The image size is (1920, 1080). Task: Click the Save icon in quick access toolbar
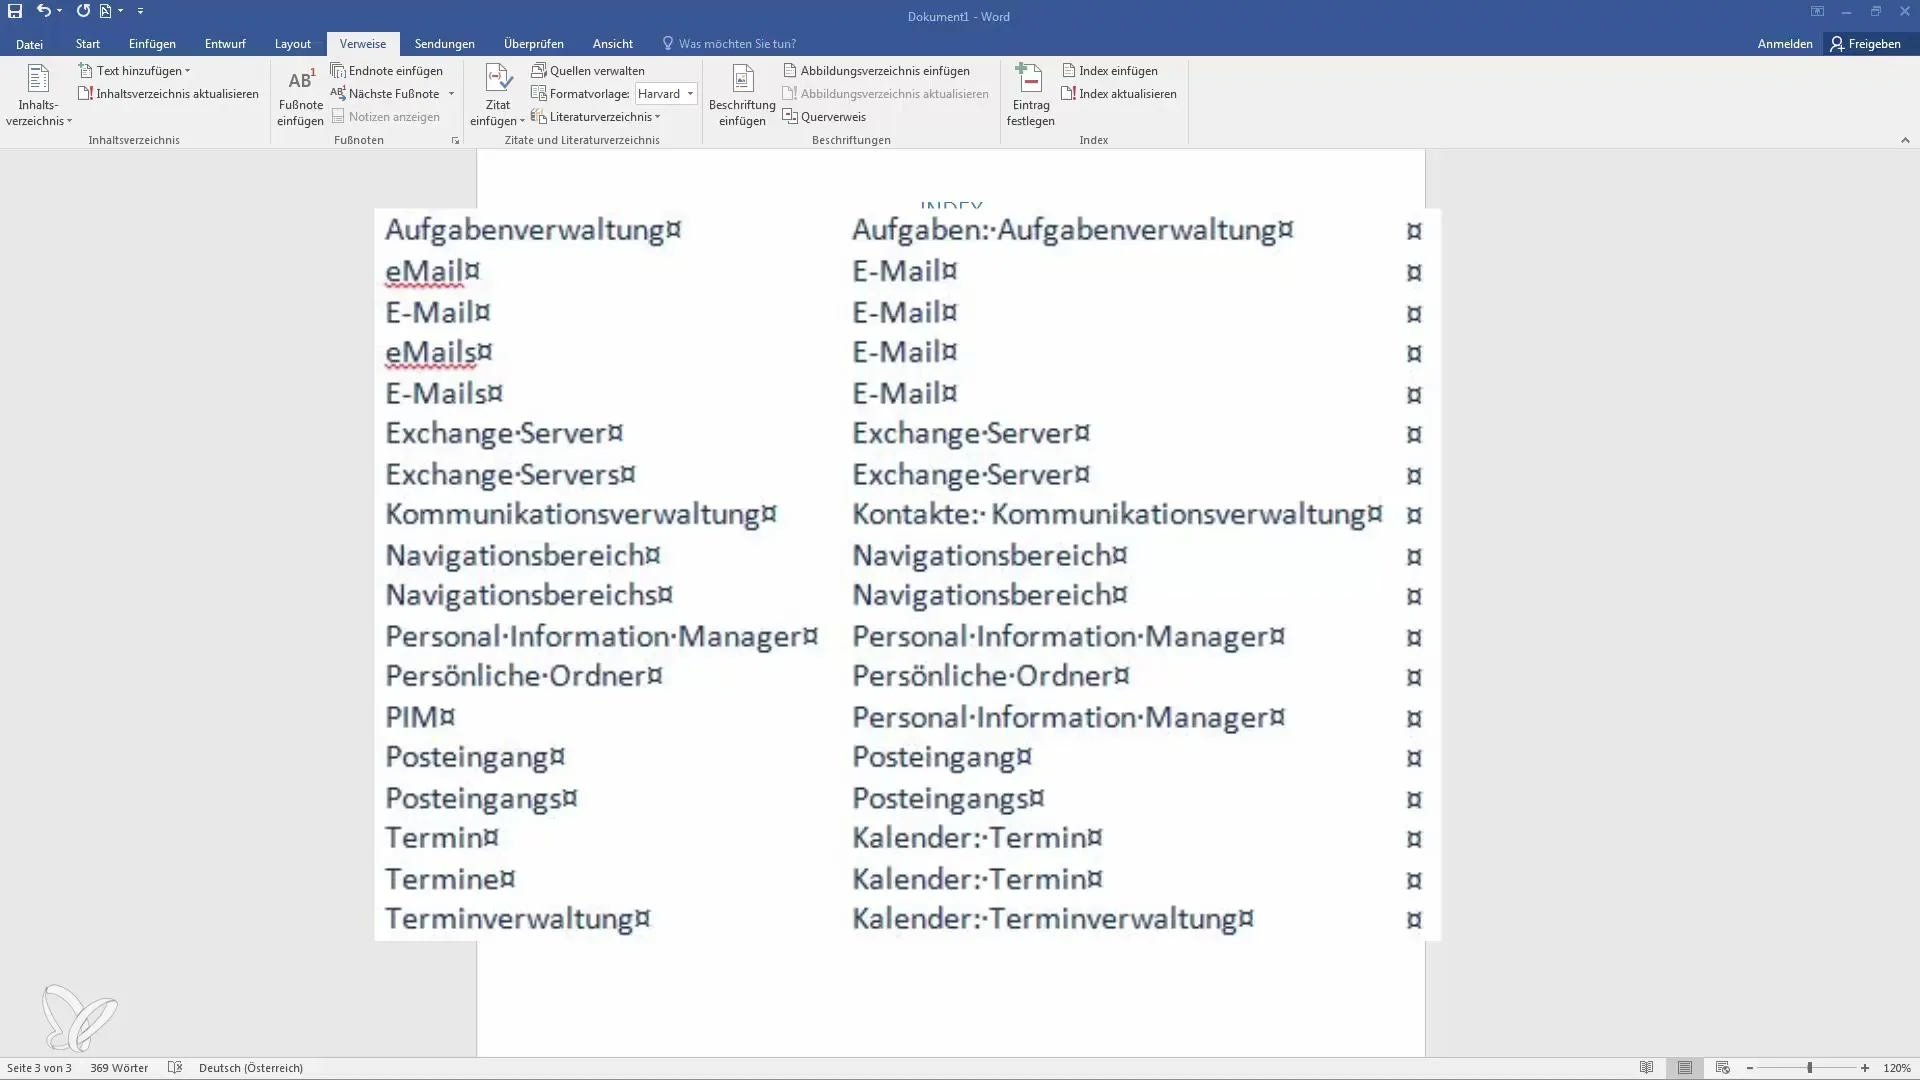pyautogui.click(x=15, y=11)
